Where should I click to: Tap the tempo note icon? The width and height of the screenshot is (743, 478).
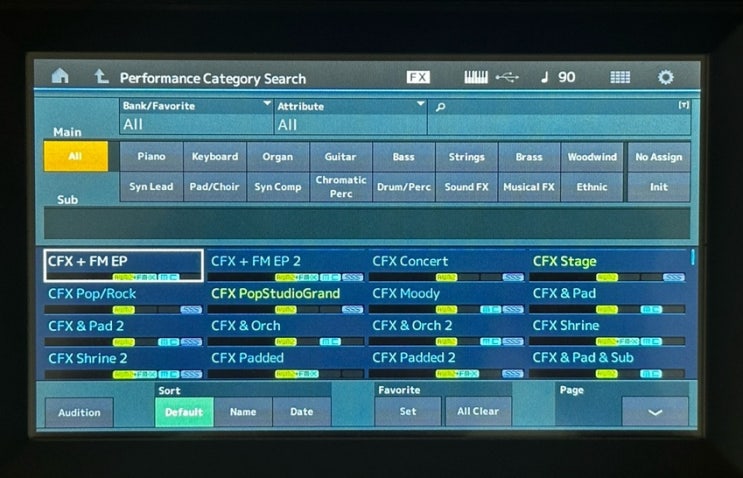coord(544,77)
